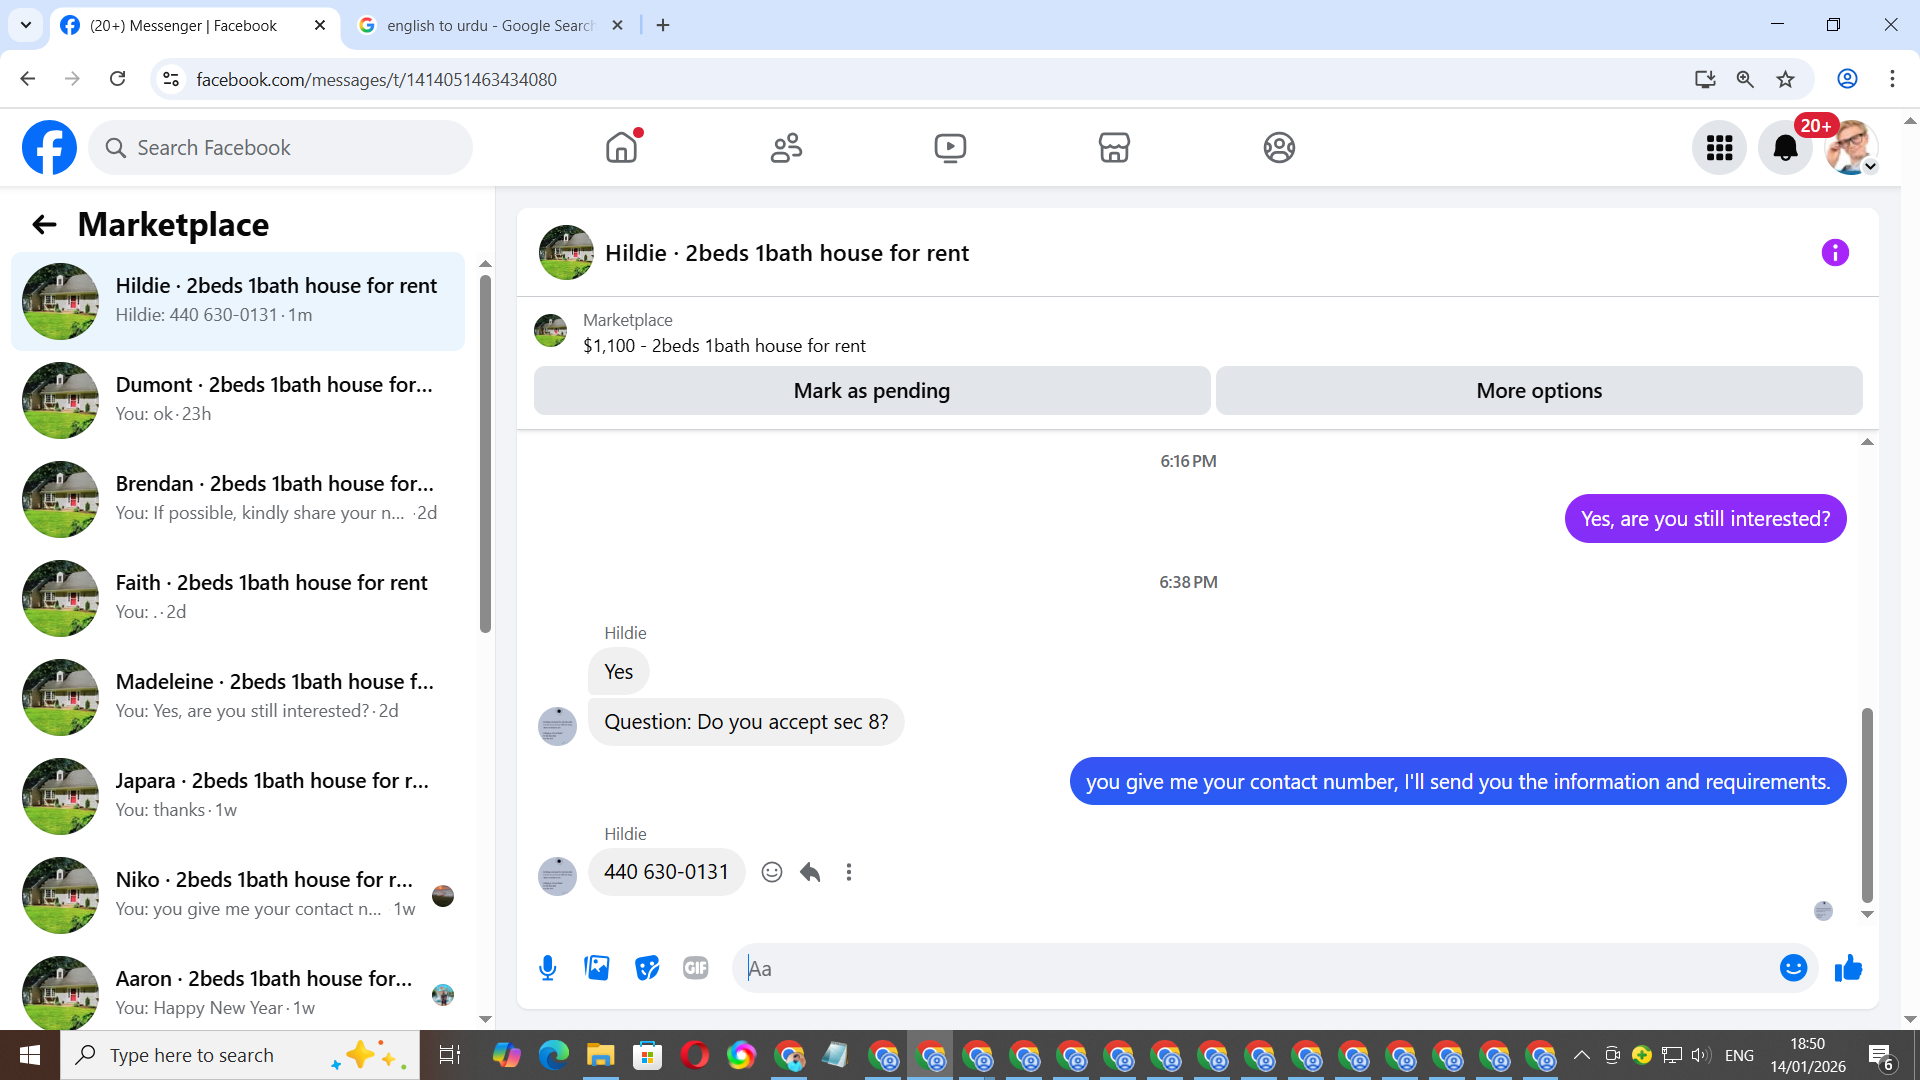Image resolution: width=1920 pixels, height=1080 pixels.
Task: Click the voice clip microphone icon
Action: click(x=547, y=968)
